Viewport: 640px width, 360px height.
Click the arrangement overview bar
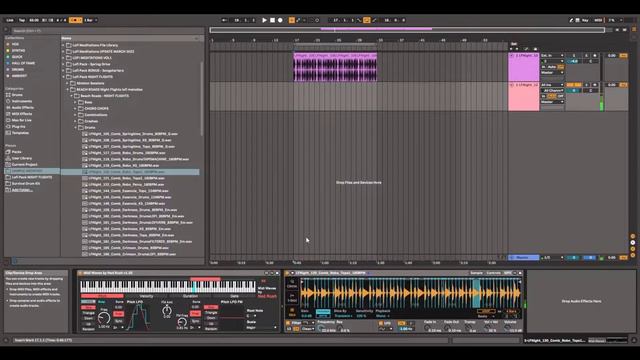(407, 30)
